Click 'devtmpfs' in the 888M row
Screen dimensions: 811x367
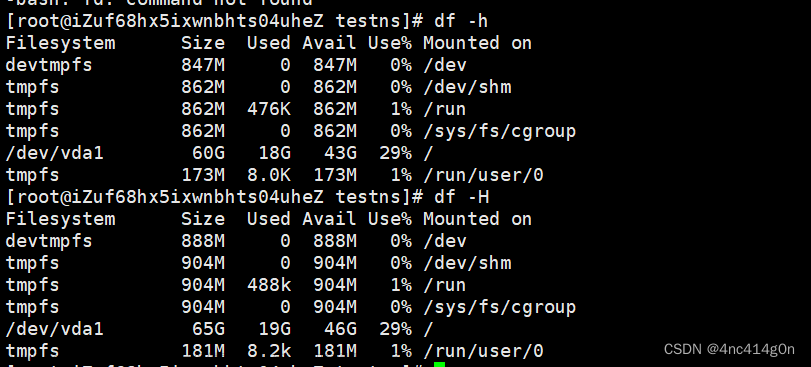[49, 241]
